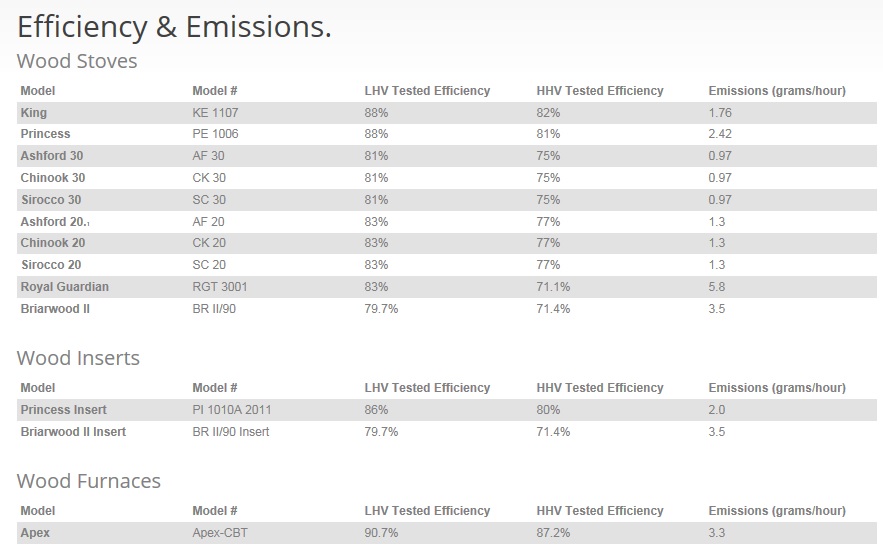Click Briarwood II in Wood Stoves table
This screenshot has width=883, height=549.
point(55,309)
